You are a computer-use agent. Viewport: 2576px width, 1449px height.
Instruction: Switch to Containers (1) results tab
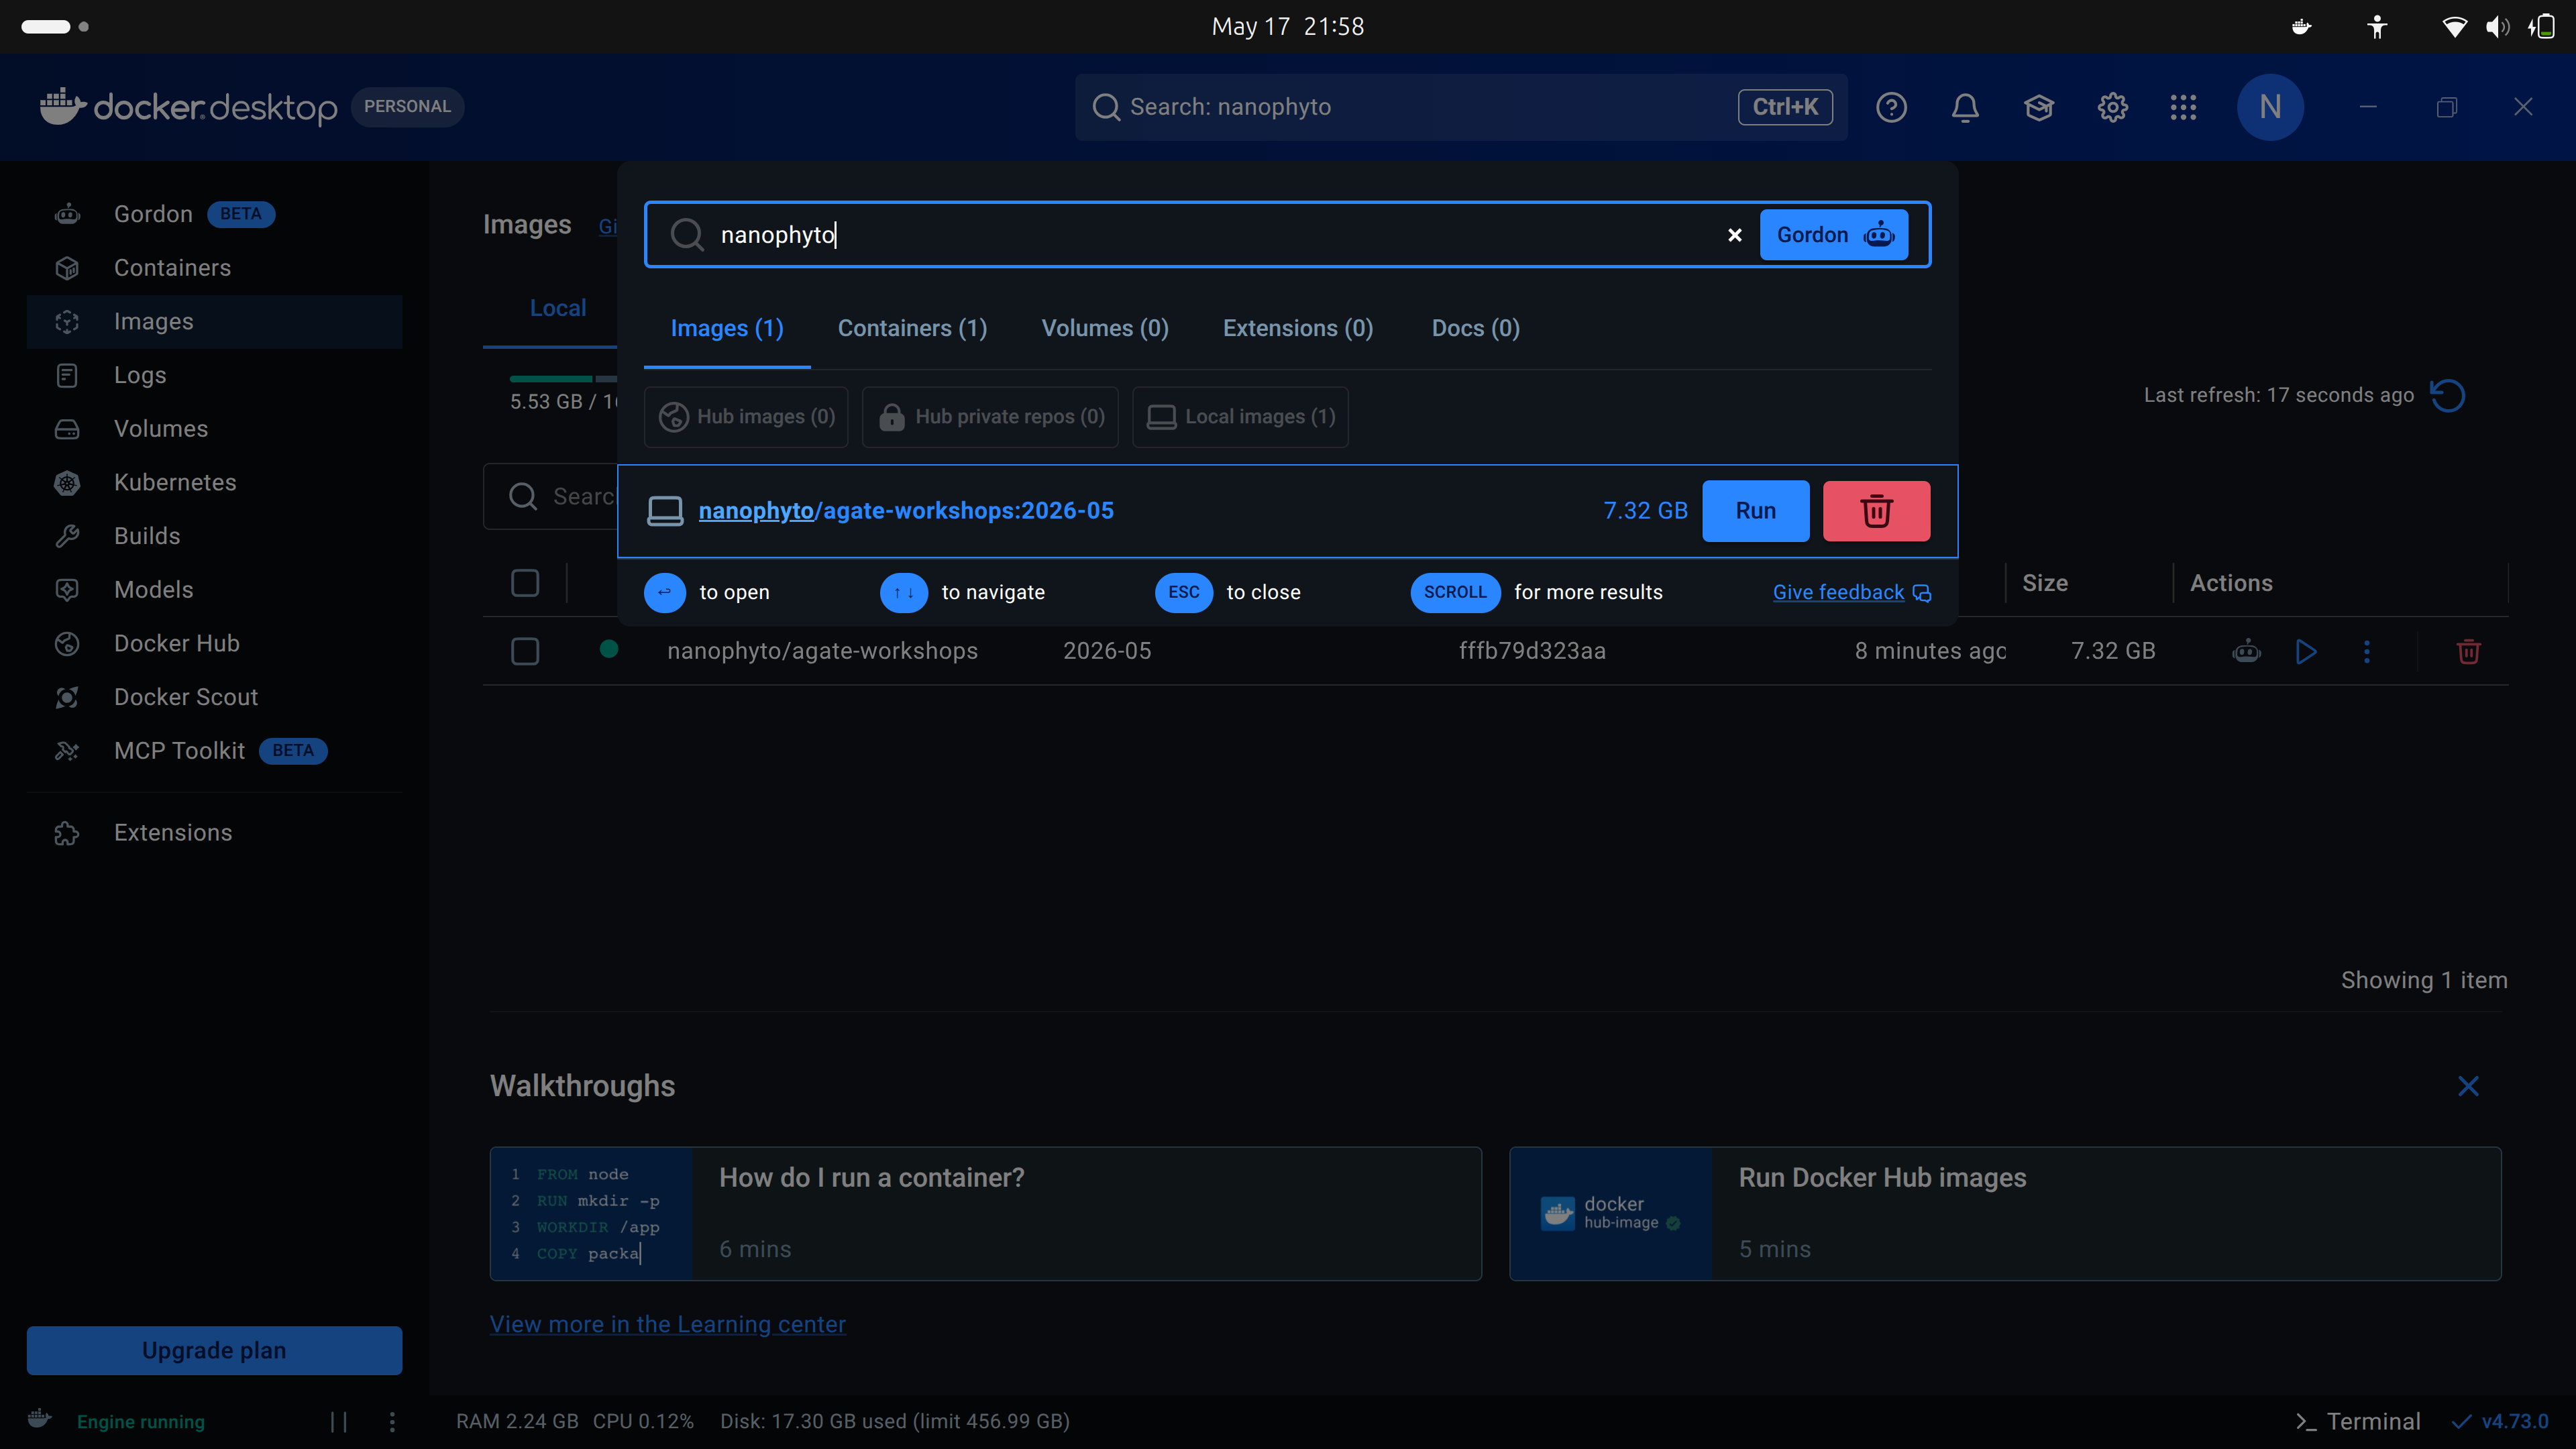coord(912,329)
